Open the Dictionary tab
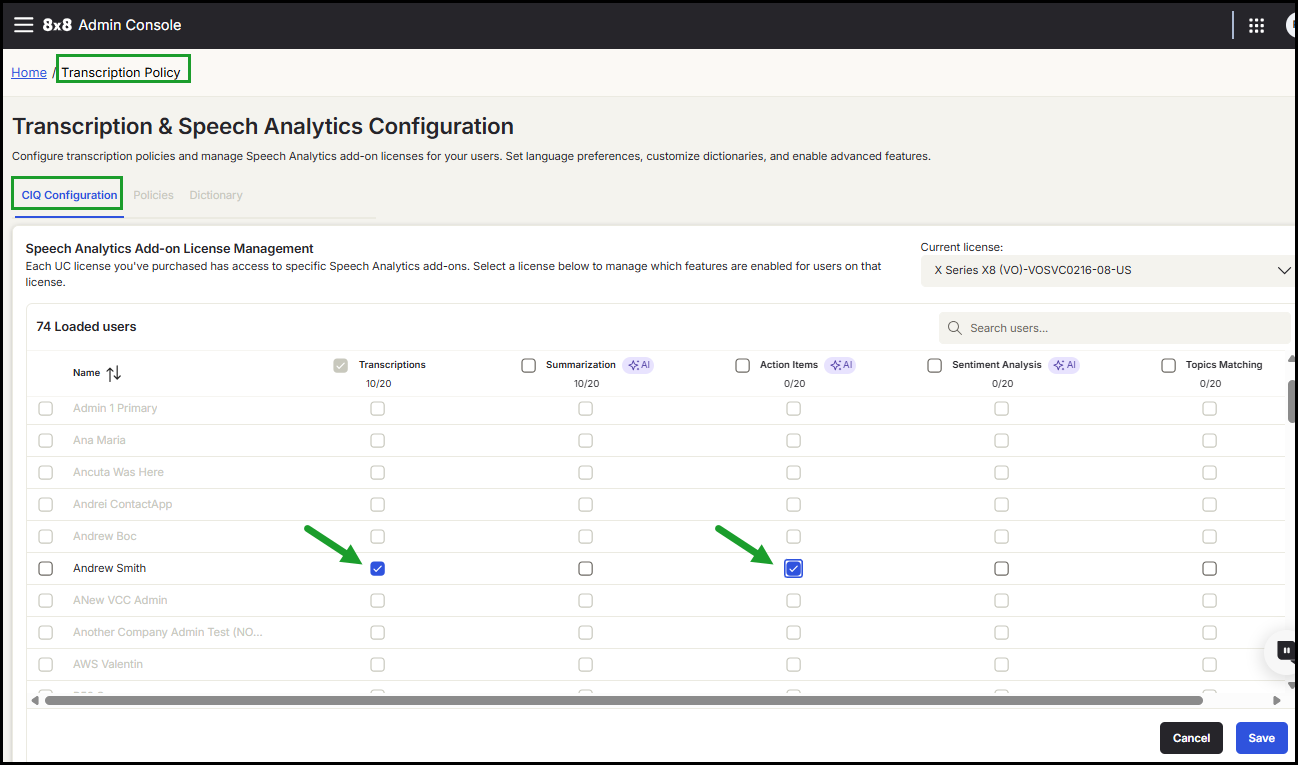 click(x=216, y=195)
